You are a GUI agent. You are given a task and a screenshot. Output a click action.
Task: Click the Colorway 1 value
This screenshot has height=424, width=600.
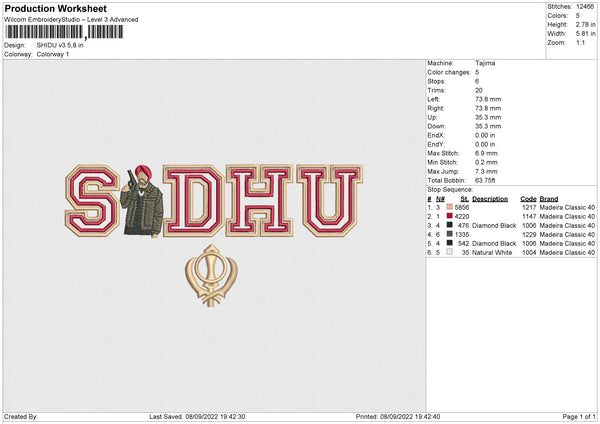point(53,54)
